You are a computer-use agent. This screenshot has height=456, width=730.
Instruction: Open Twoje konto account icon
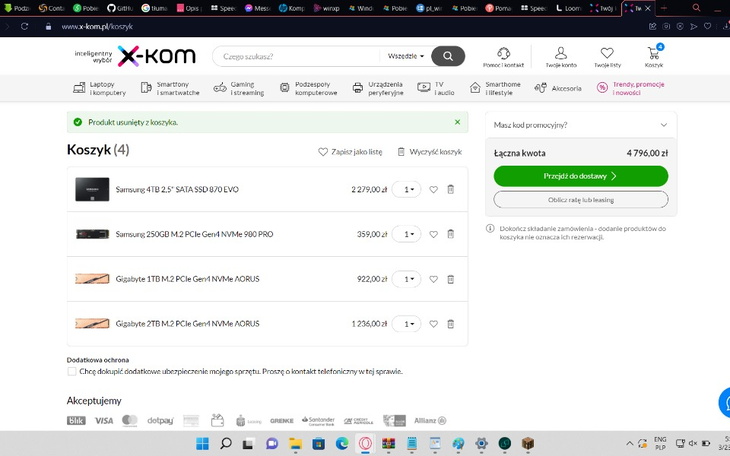point(560,54)
